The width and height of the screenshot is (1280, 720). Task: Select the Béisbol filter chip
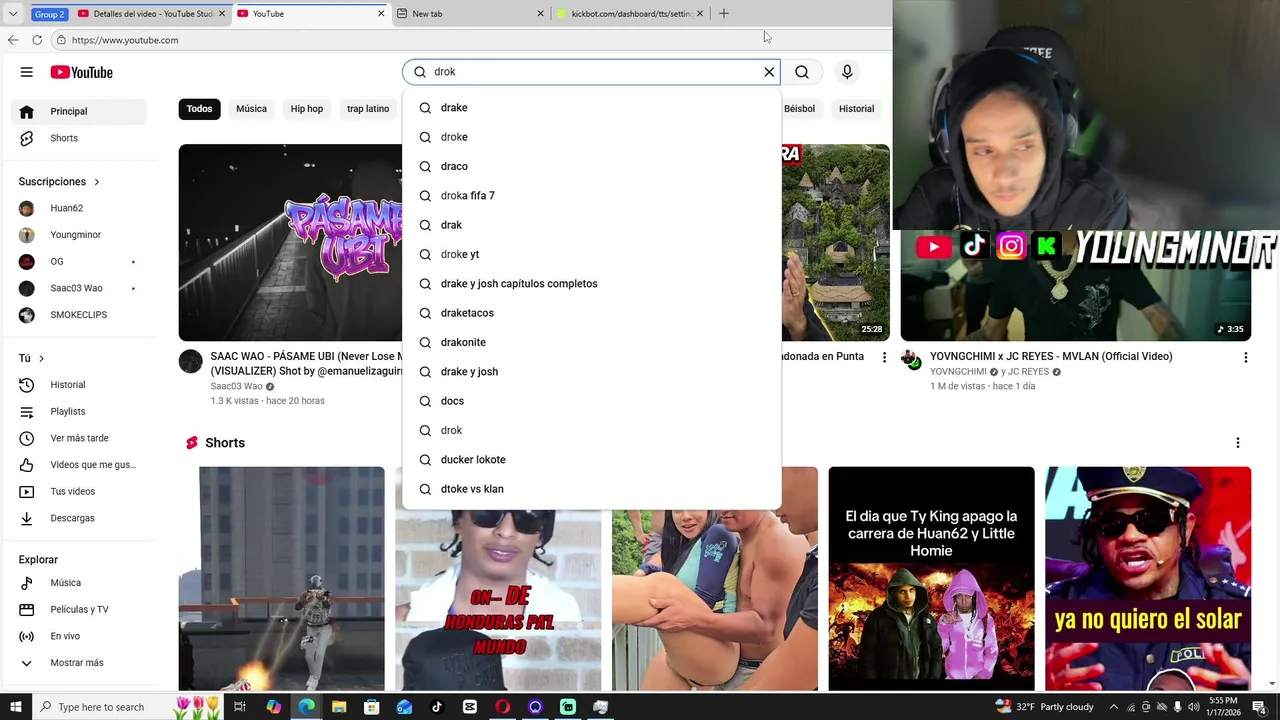(x=799, y=109)
